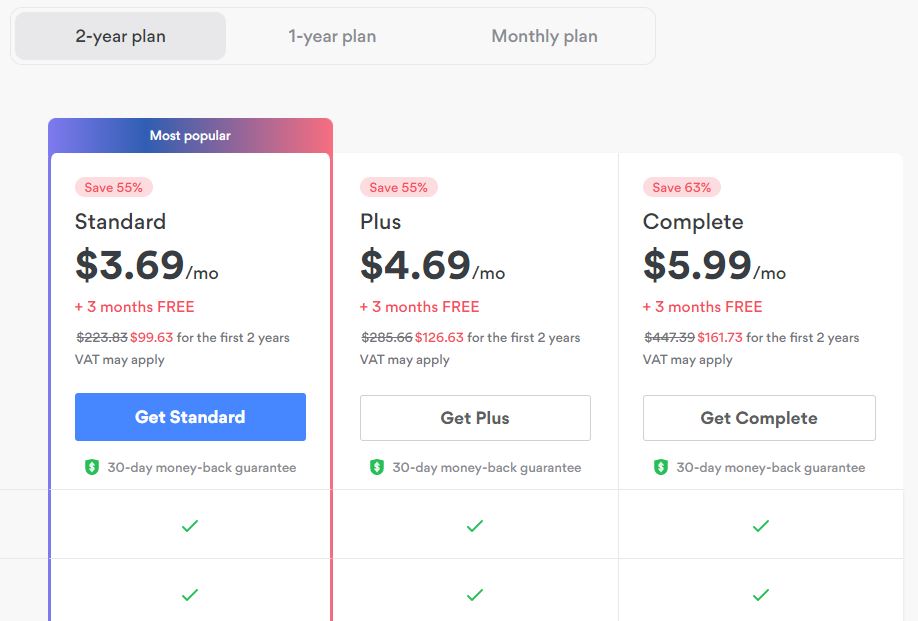Click first-row green checkmark in Plus column

[475, 526]
